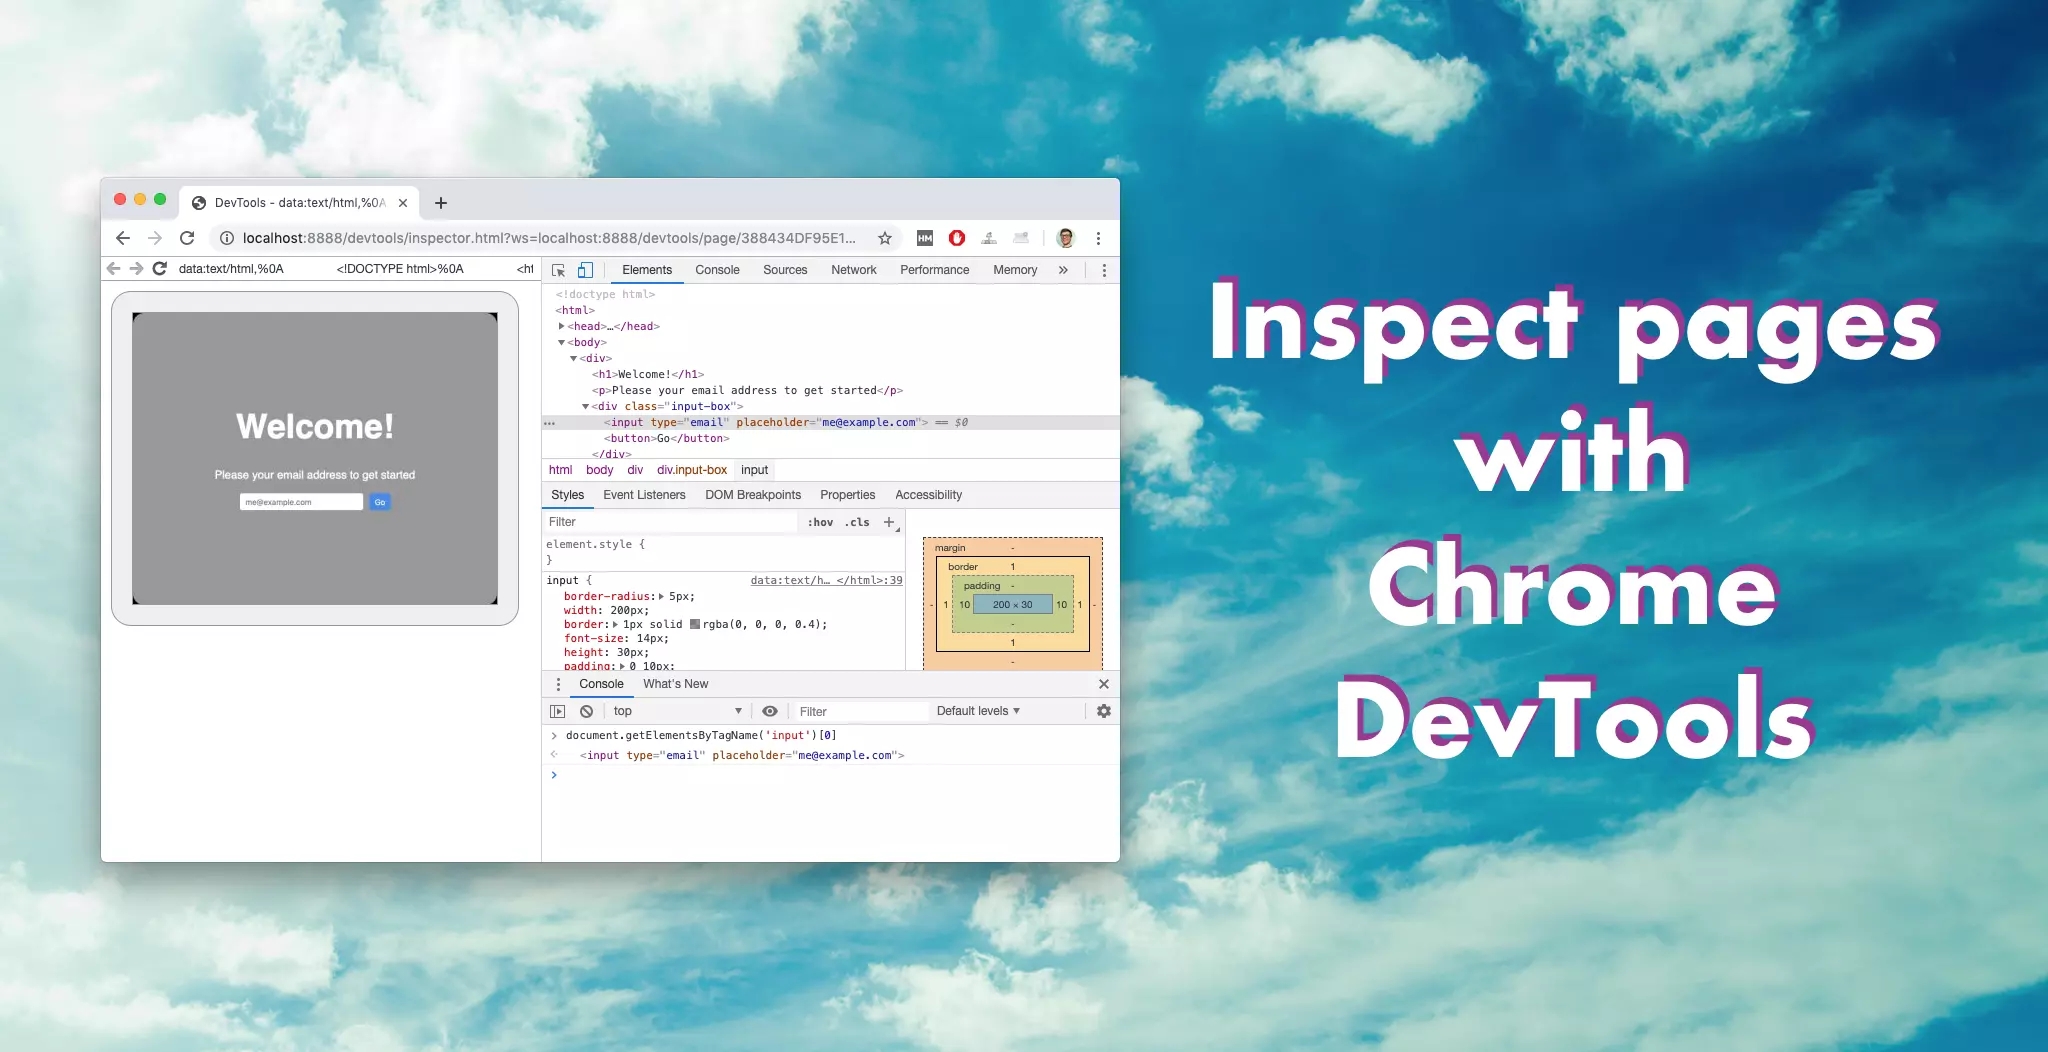Screen dimensions: 2048x1052
Task: Clear the console with the ban icon
Action: [587, 711]
